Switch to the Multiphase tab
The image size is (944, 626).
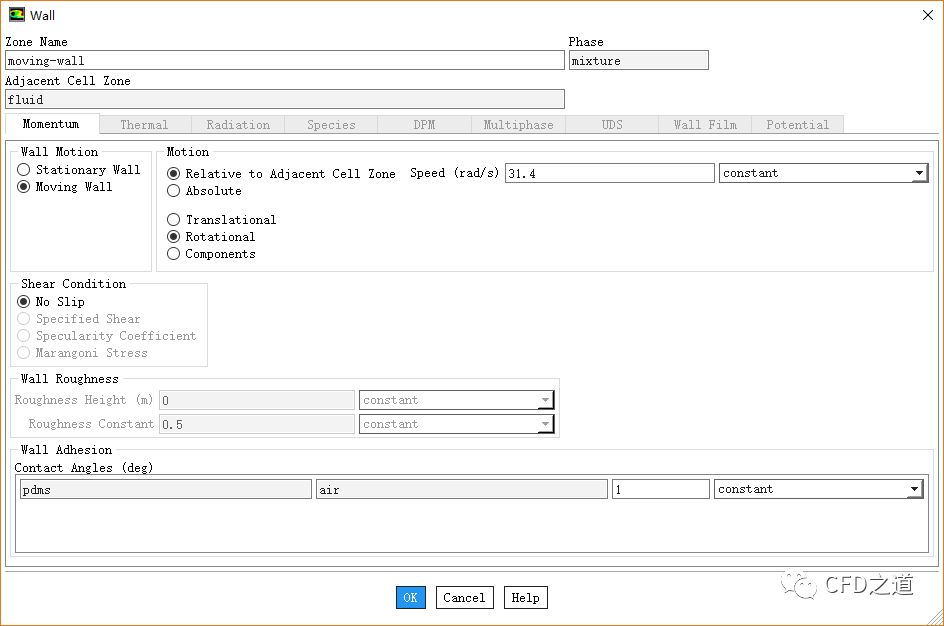click(518, 125)
